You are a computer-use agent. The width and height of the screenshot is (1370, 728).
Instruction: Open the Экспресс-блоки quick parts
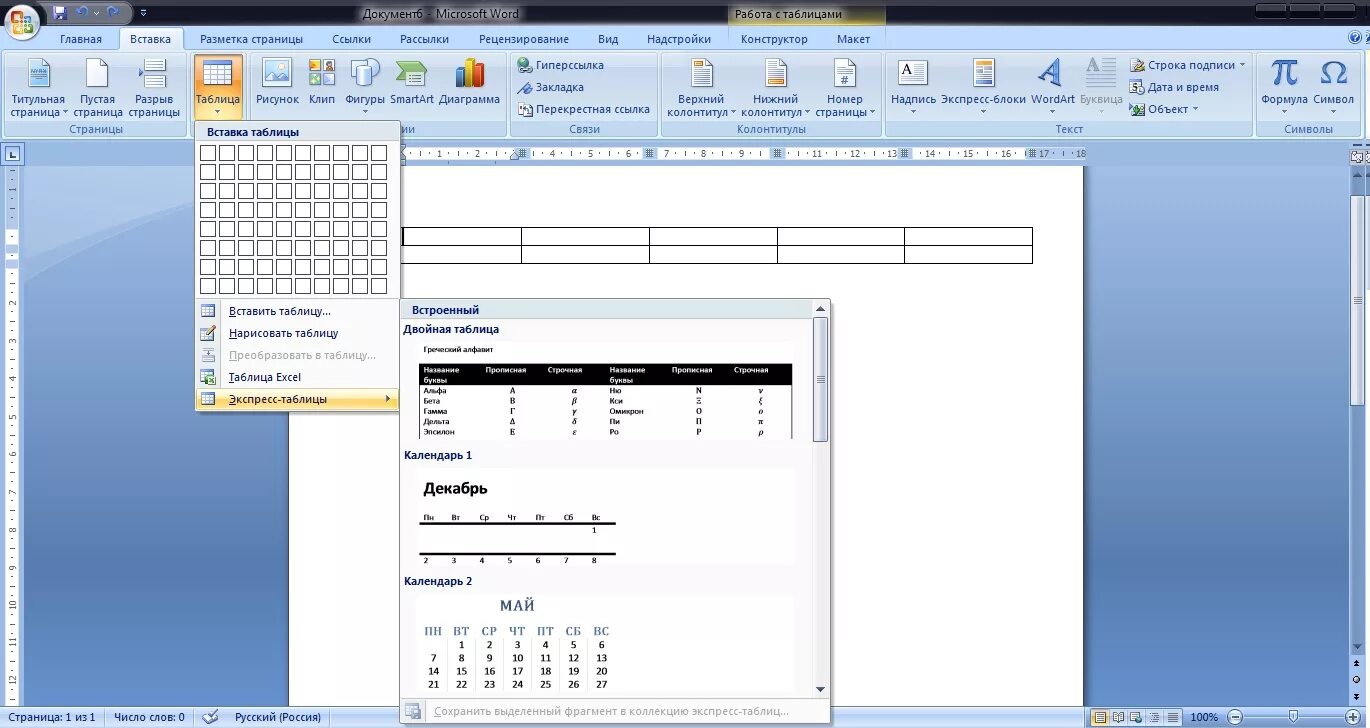[x=984, y=85]
